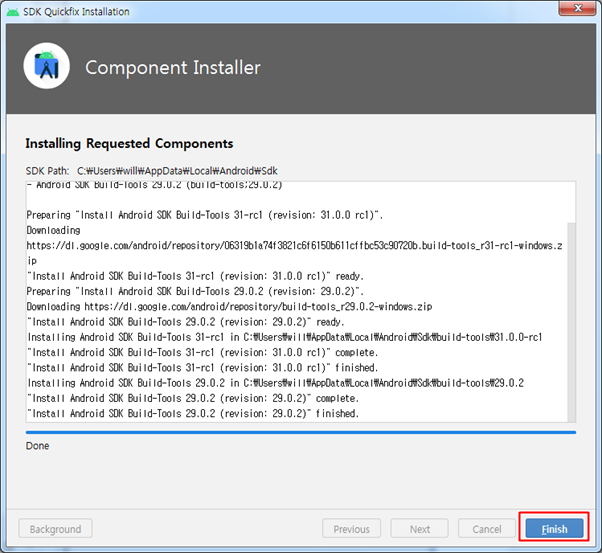Click the Previous button

(x=351, y=529)
